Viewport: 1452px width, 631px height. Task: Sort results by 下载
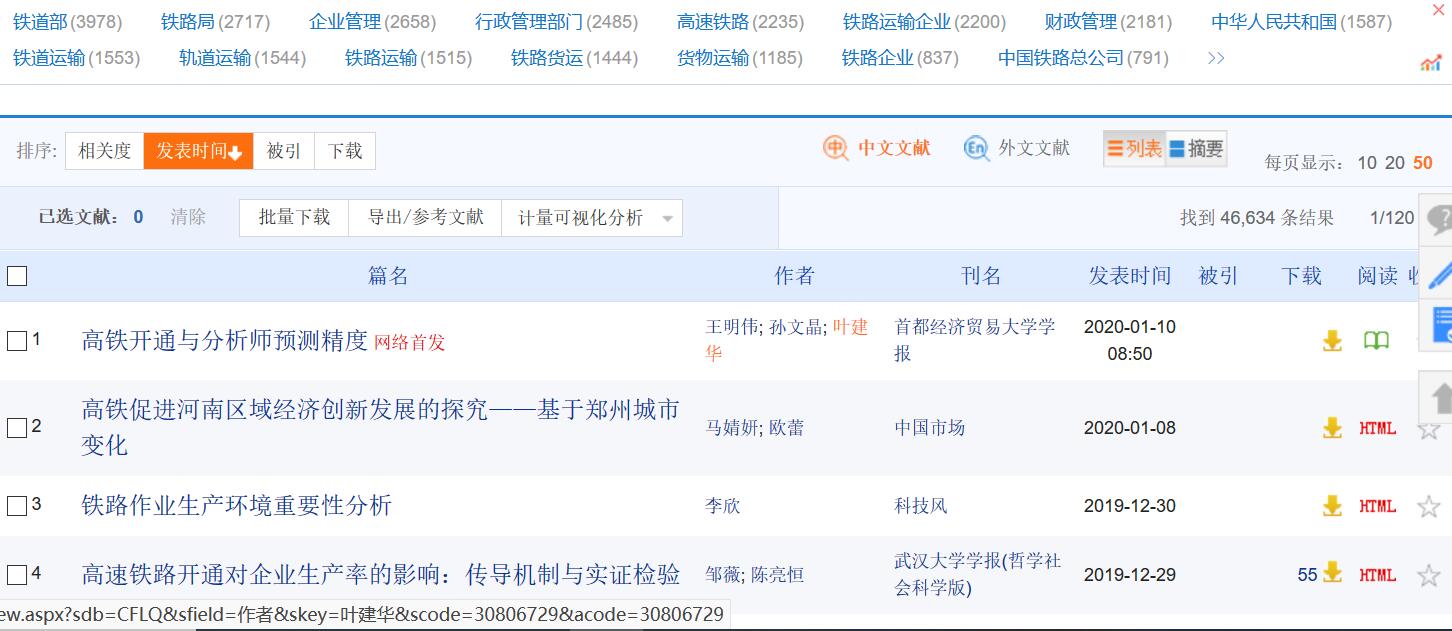coord(345,151)
